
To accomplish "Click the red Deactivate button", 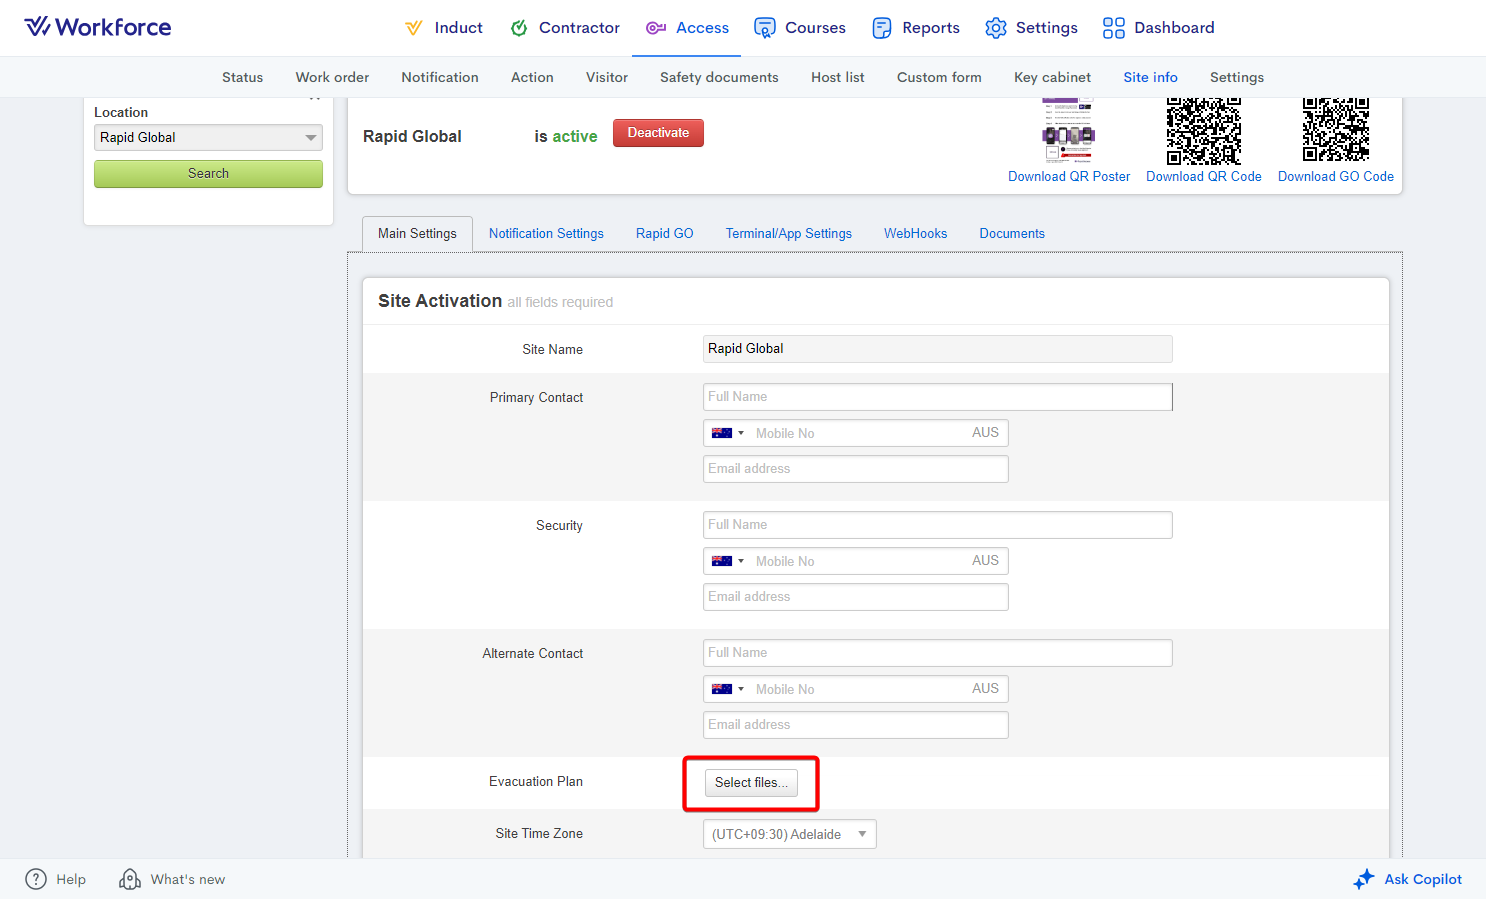I will tap(658, 133).
